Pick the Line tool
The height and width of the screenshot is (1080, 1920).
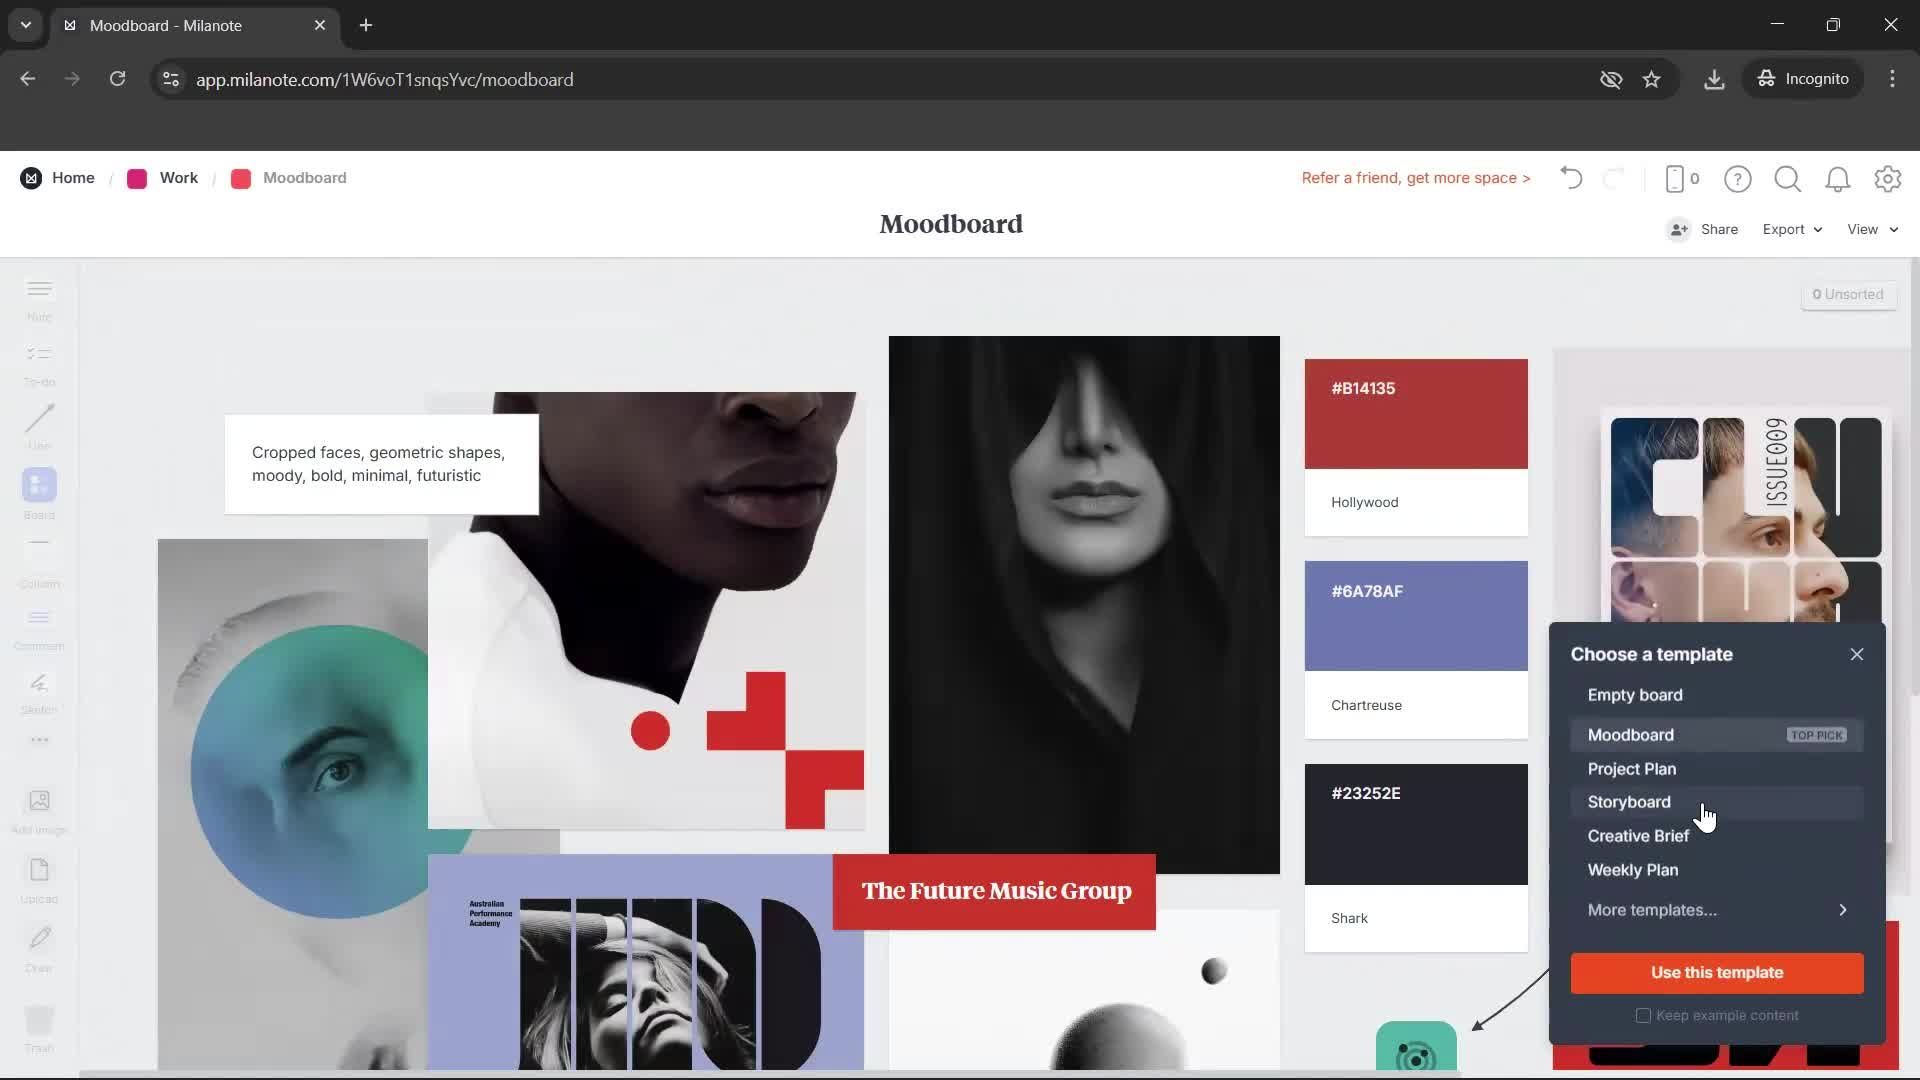pos(38,427)
